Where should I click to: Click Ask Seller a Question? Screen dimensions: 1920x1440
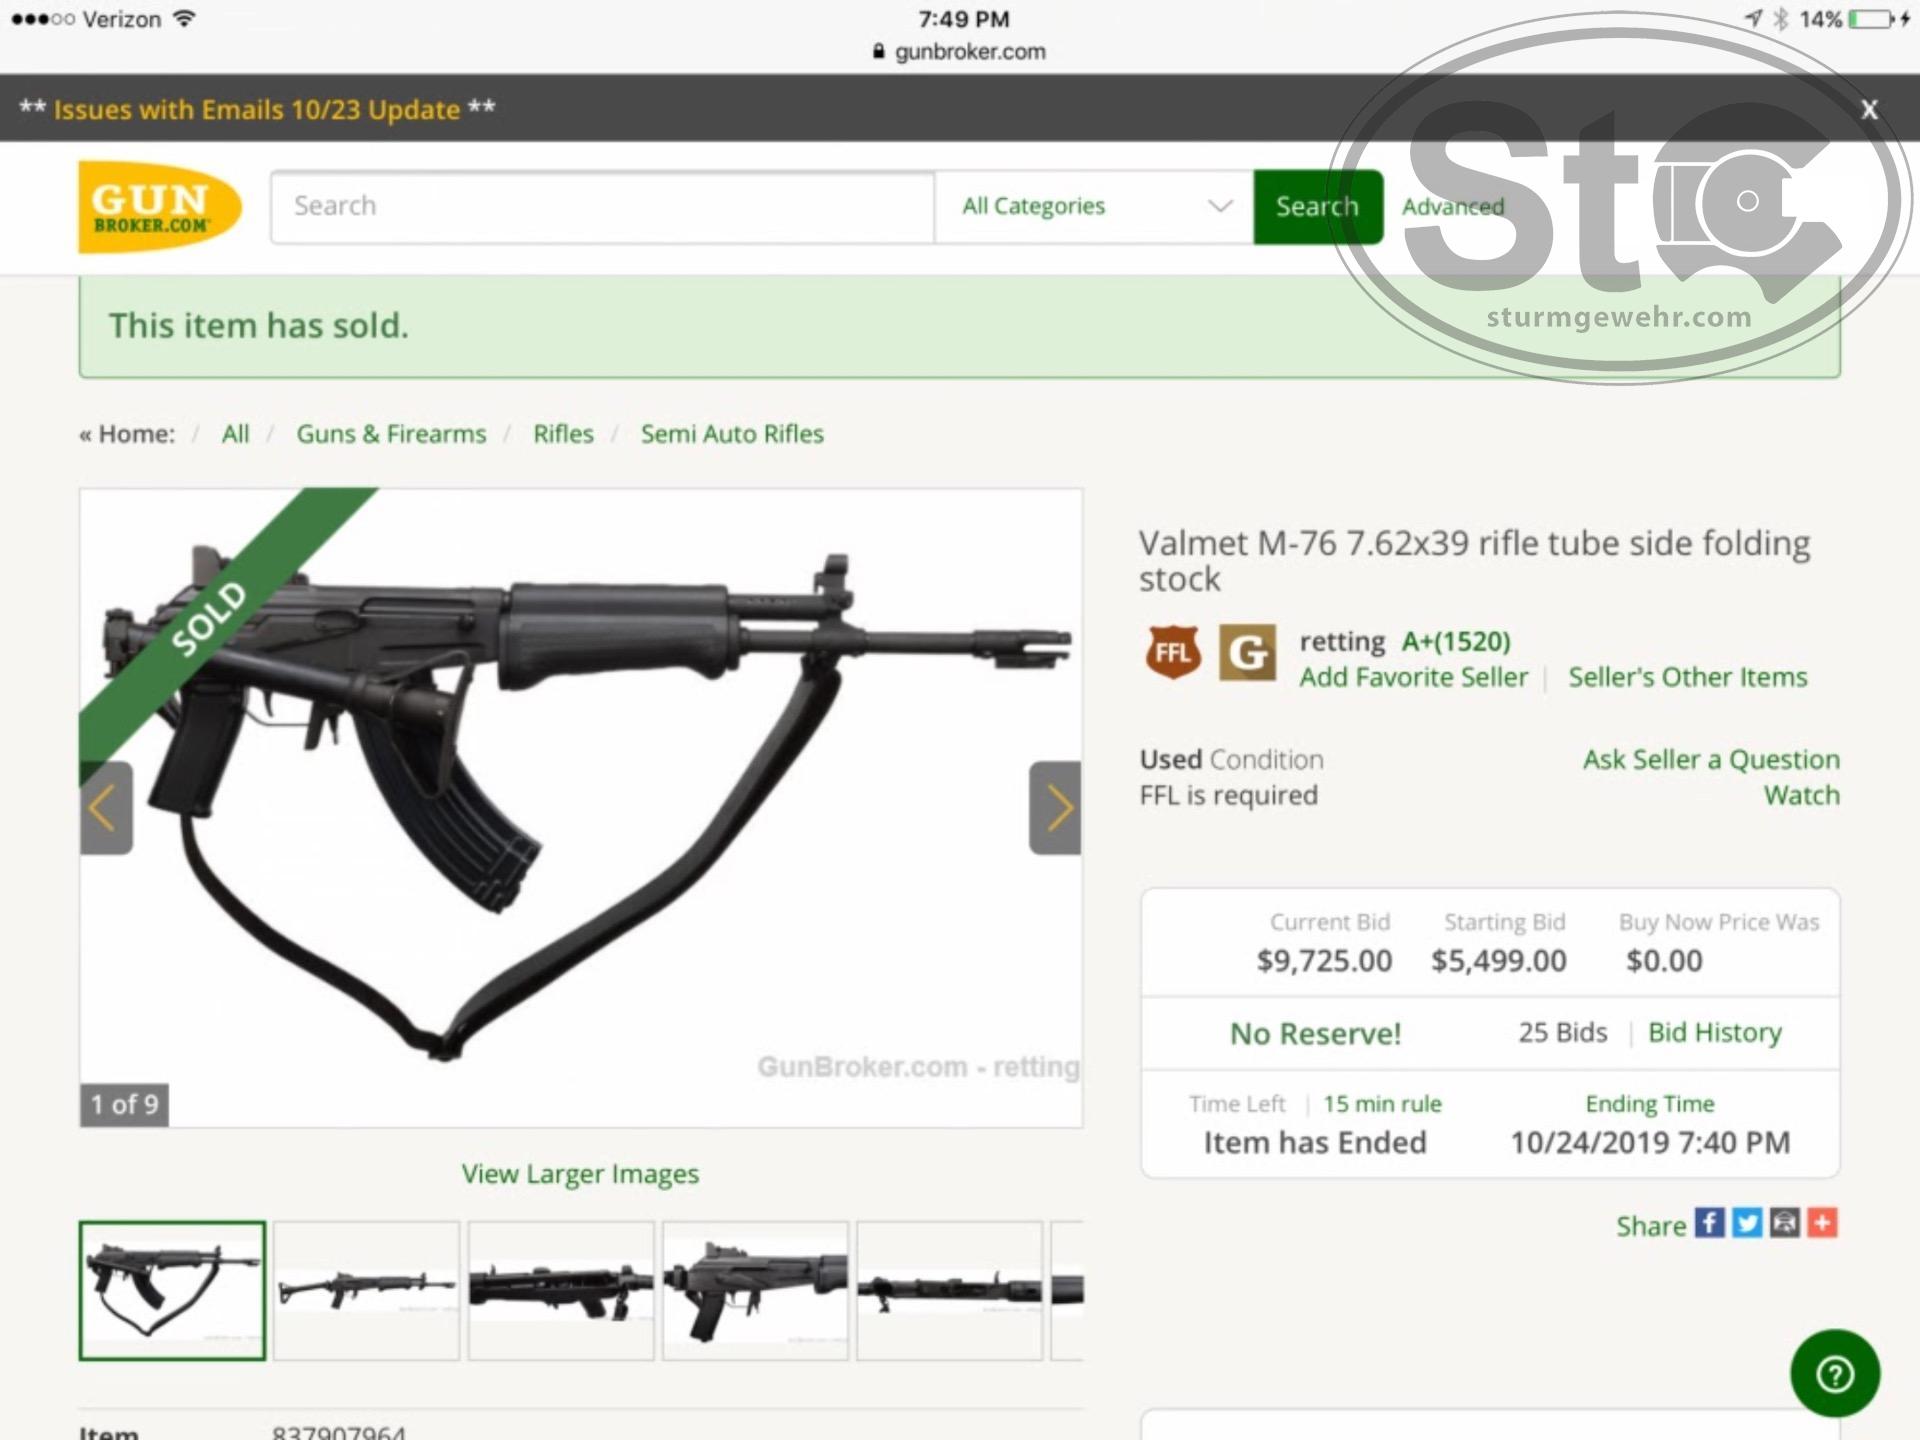[x=1711, y=759]
